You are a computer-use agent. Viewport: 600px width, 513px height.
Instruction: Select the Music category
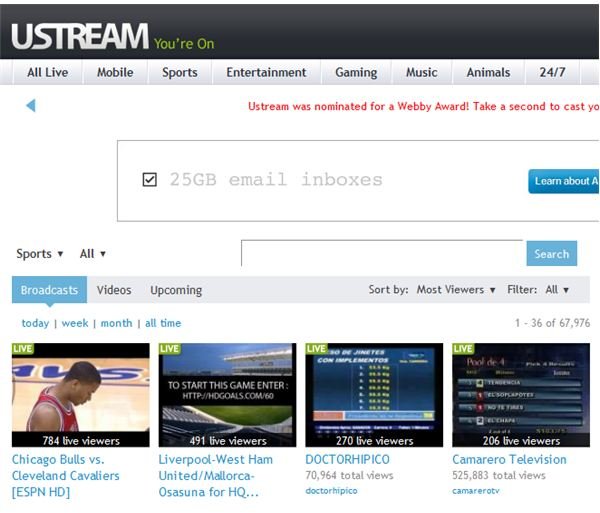click(421, 72)
